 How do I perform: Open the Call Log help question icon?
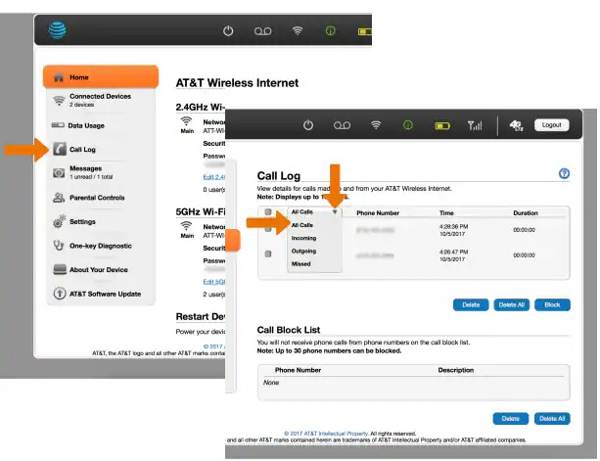[564, 173]
